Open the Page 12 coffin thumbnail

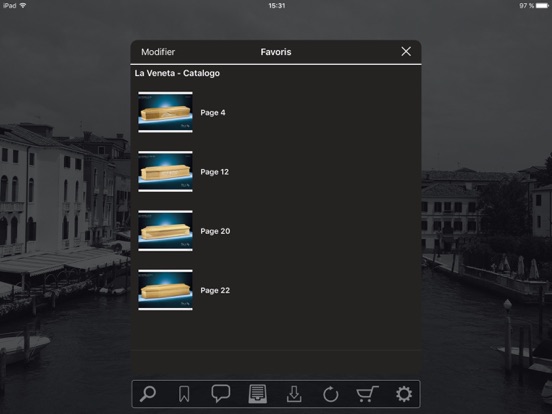tap(165, 171)
